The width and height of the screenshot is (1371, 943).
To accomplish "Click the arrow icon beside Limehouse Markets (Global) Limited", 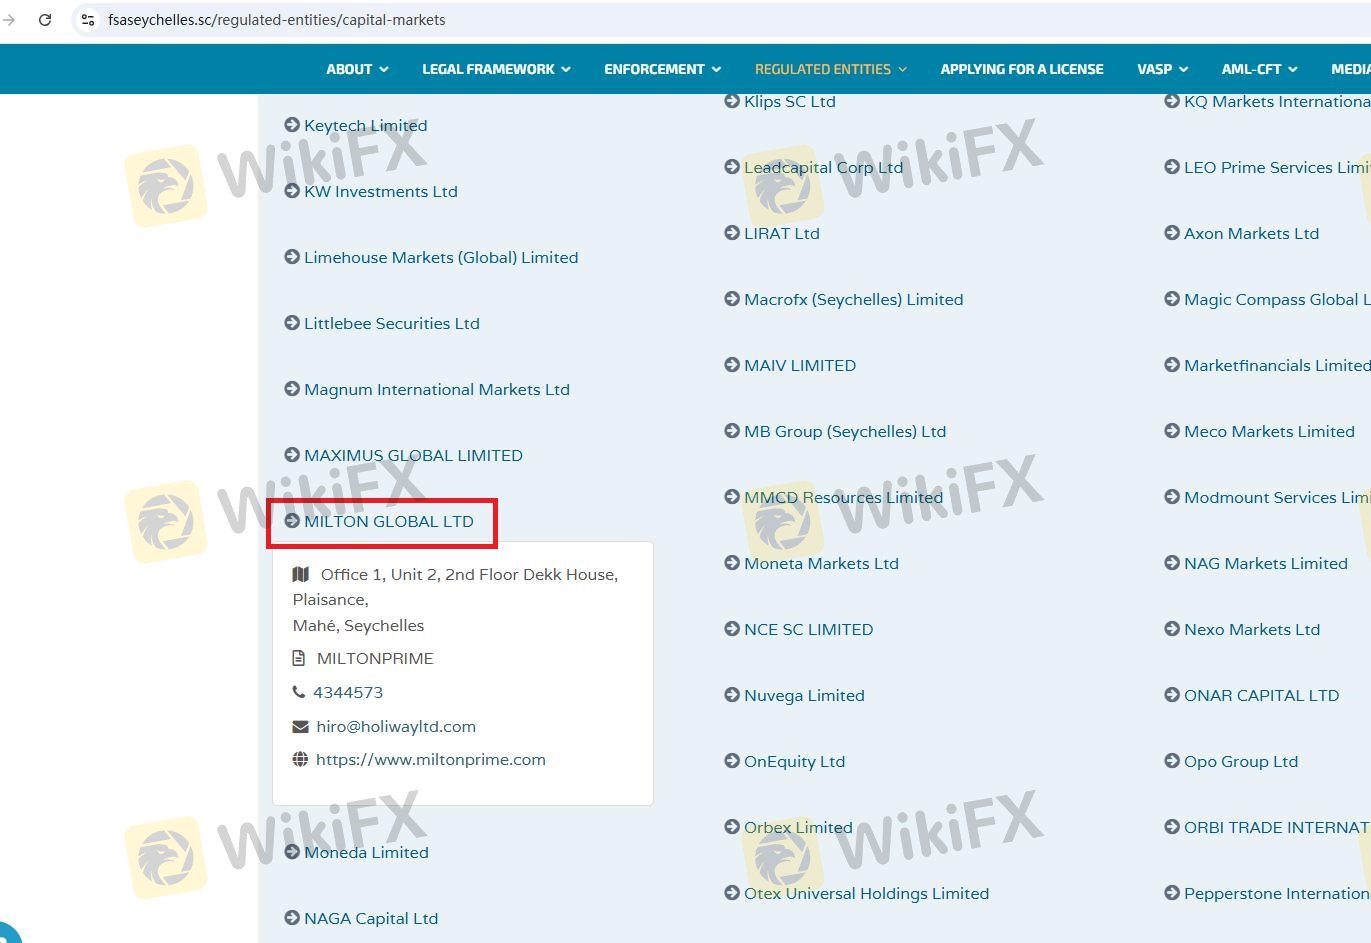I will point(292,257).
